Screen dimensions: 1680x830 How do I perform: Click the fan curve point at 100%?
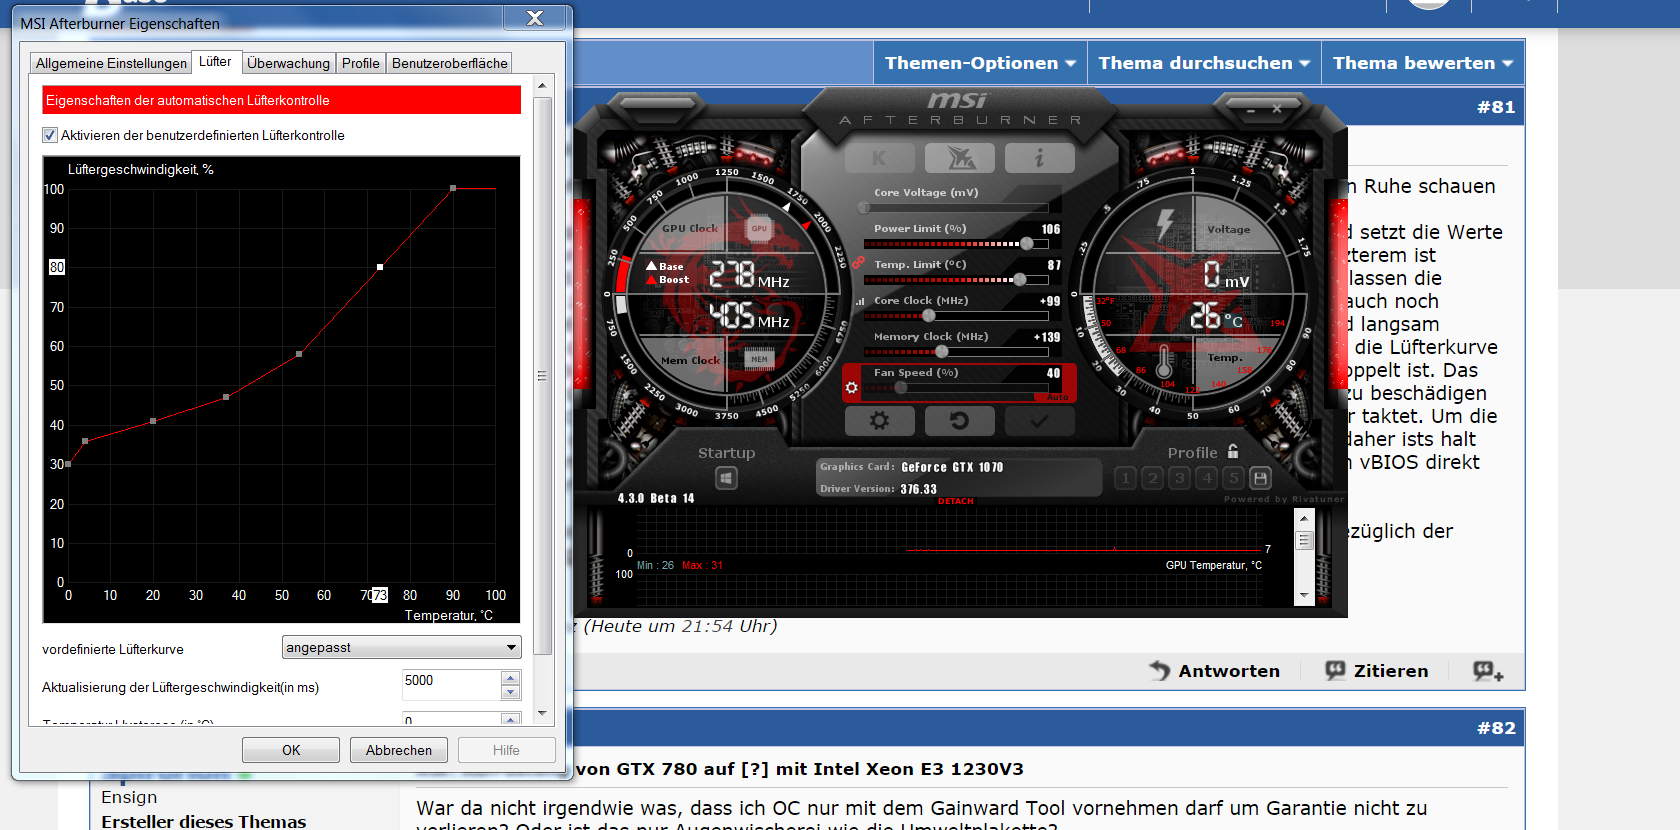453,188
